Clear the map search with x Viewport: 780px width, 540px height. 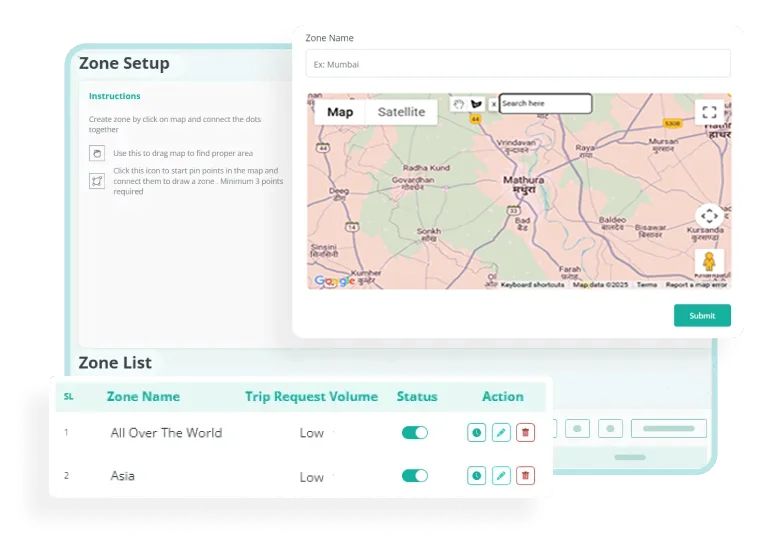pos(493,104)
